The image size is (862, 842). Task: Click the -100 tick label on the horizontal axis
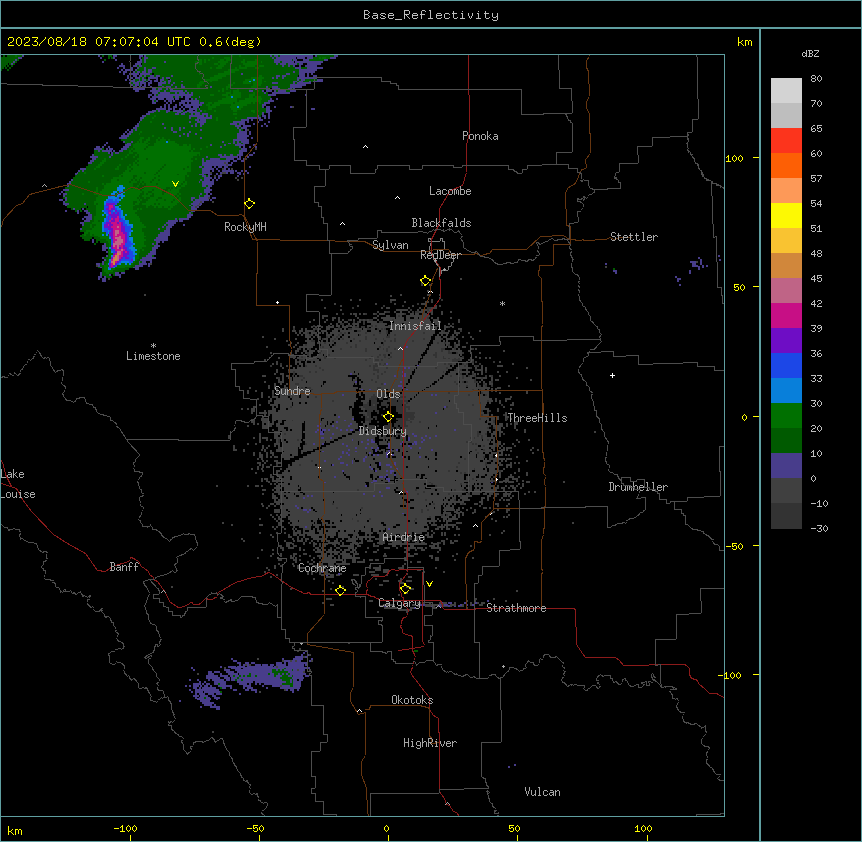click(125, 828)
